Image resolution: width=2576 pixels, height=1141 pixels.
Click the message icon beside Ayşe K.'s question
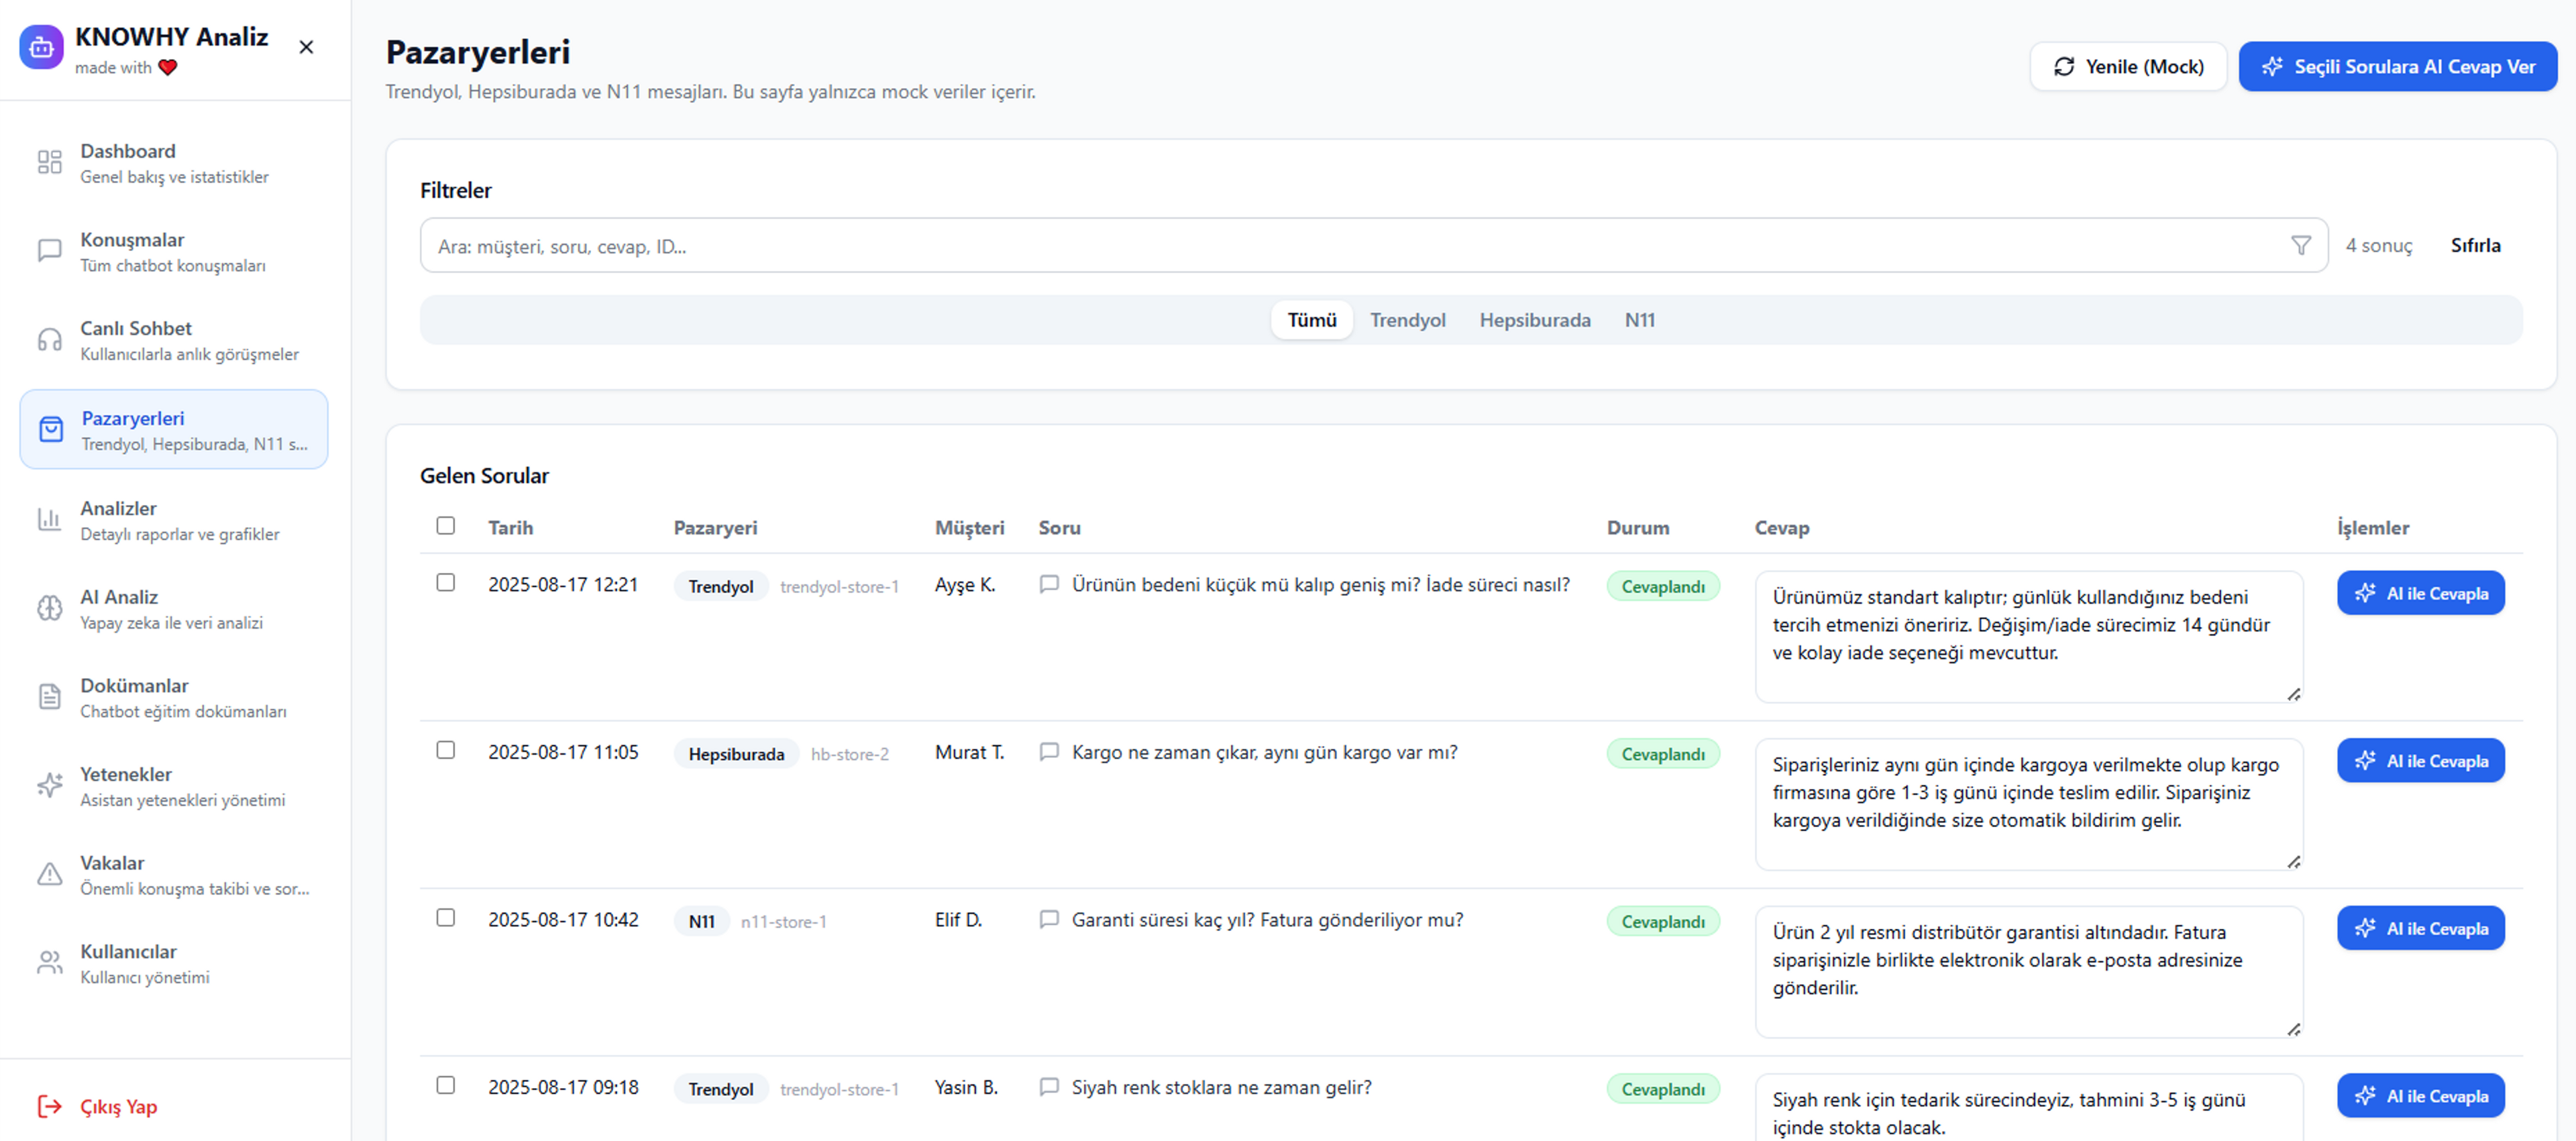pyautogui.click(x=1049, y=584)
